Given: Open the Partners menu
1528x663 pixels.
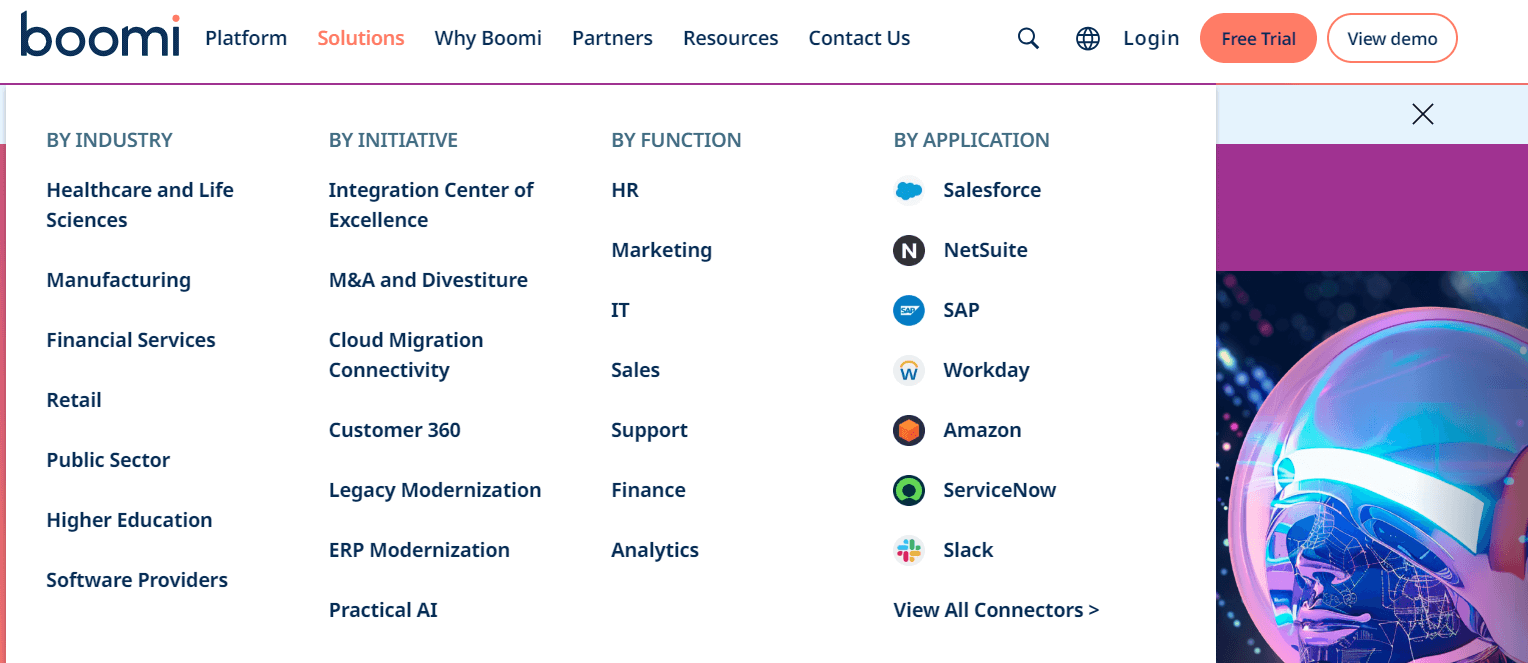Looking at the screenshot, I should pyautogui.click(x=612, y=38).
